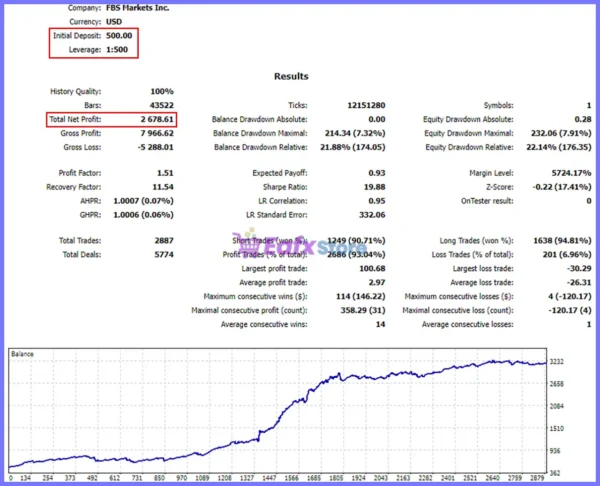
Task: Select Balance Drawdown Relative value 21.88% (174.05)
Action: point(352,147)
